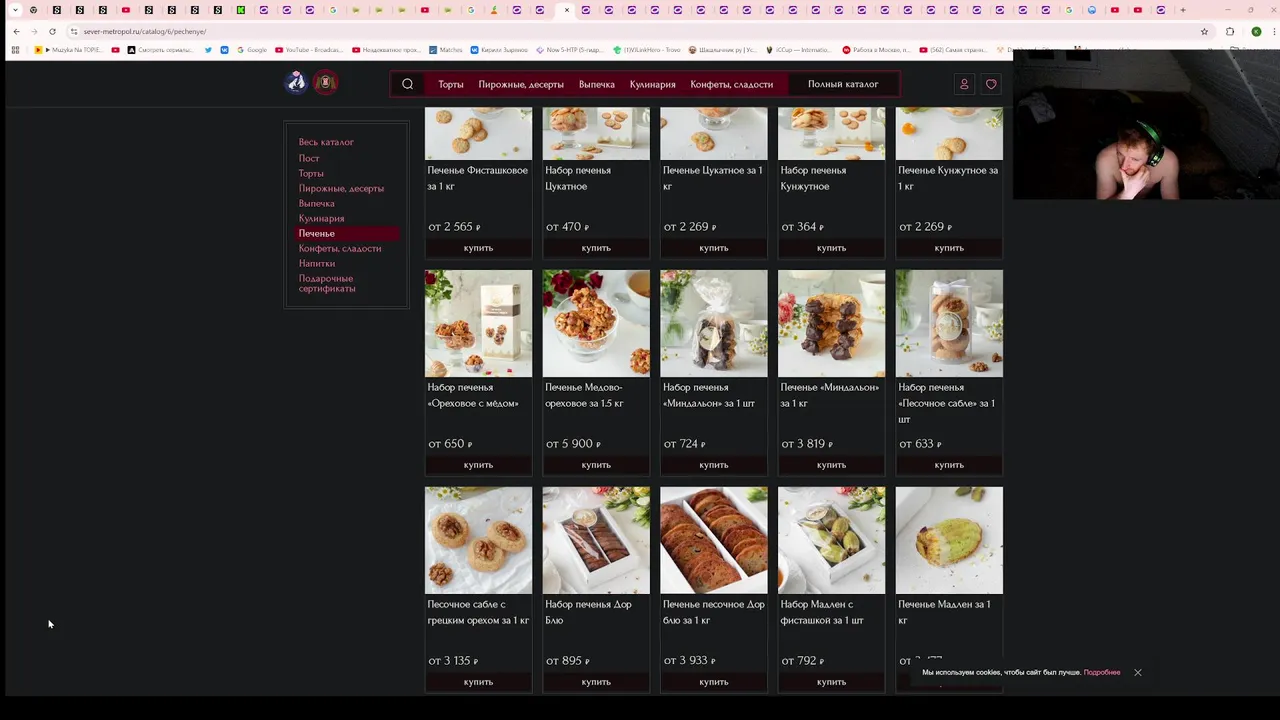Open Конфеты, сладости header menu

point(732,84)
